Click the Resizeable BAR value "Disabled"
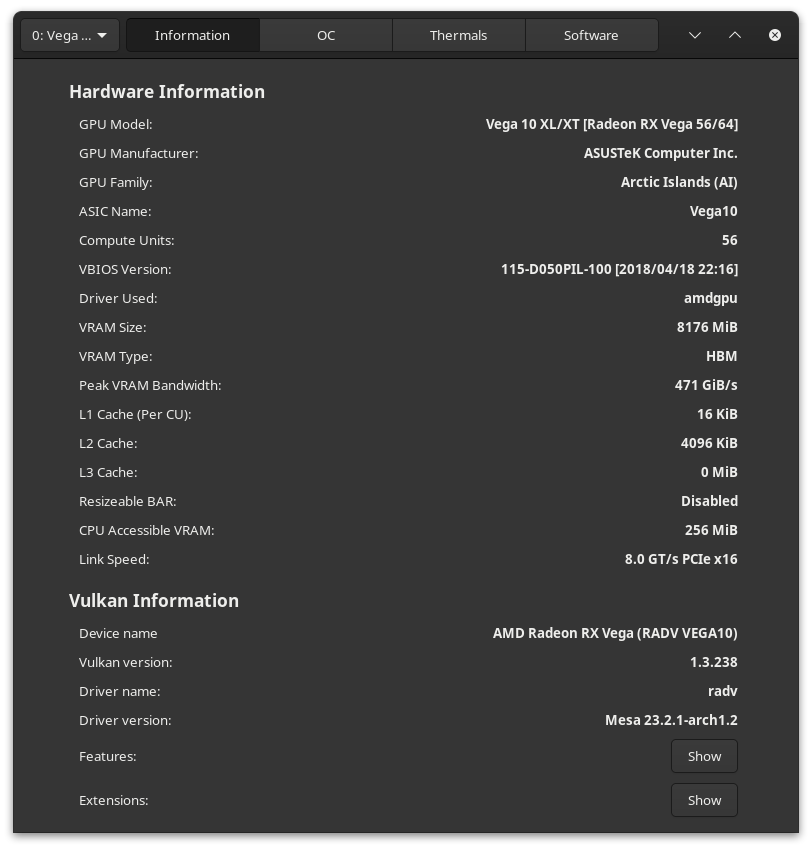812x849 pixels. [709, 501]
